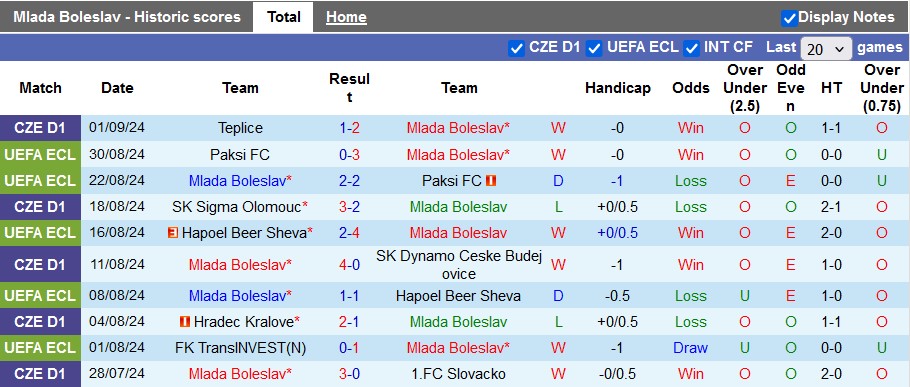The height and width of the screenshot is (387, 910).
Task: Click red card icon beside Hradec Kralove
Action: (x=185, y=321)
